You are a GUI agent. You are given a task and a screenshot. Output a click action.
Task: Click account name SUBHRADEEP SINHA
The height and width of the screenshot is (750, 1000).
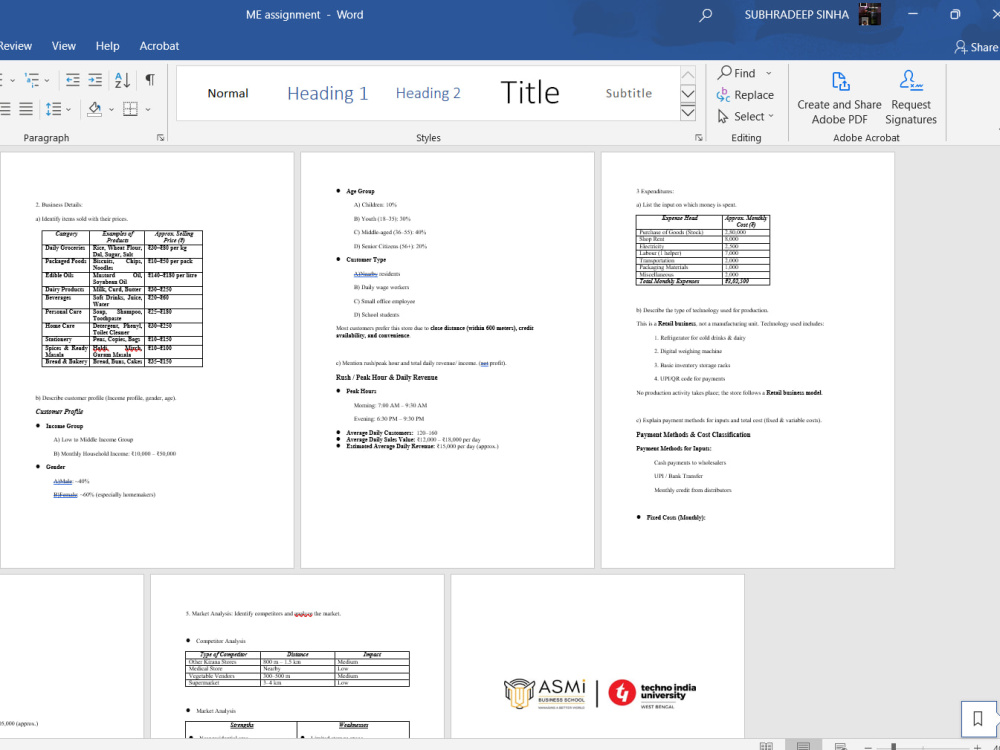(797, 15)
